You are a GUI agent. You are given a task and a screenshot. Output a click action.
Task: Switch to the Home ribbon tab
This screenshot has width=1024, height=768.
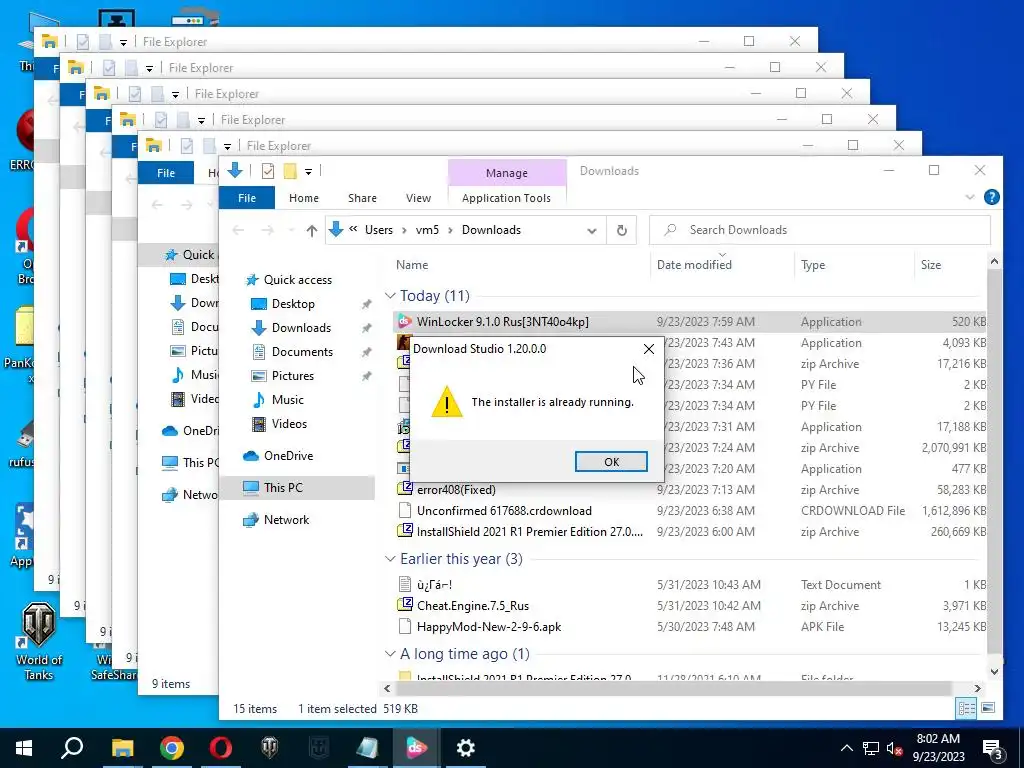pos(304,198)
